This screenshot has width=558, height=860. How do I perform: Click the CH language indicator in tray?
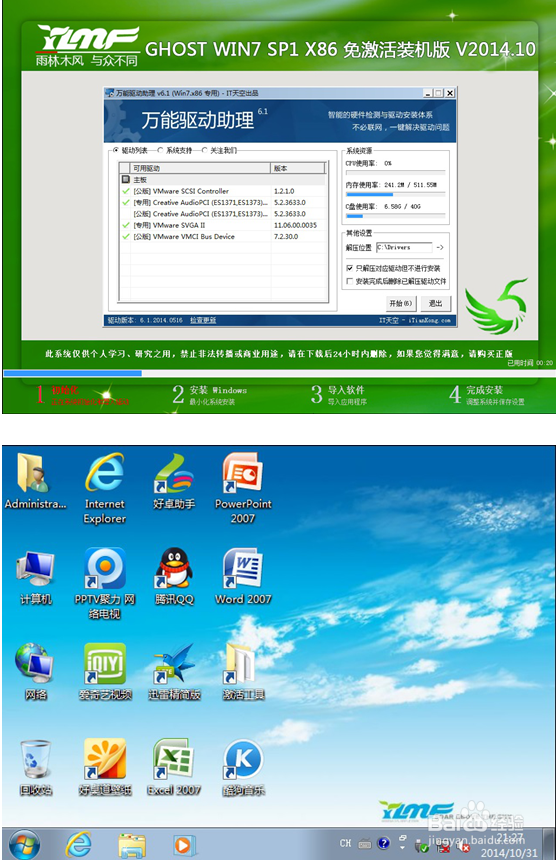point(345,843)
